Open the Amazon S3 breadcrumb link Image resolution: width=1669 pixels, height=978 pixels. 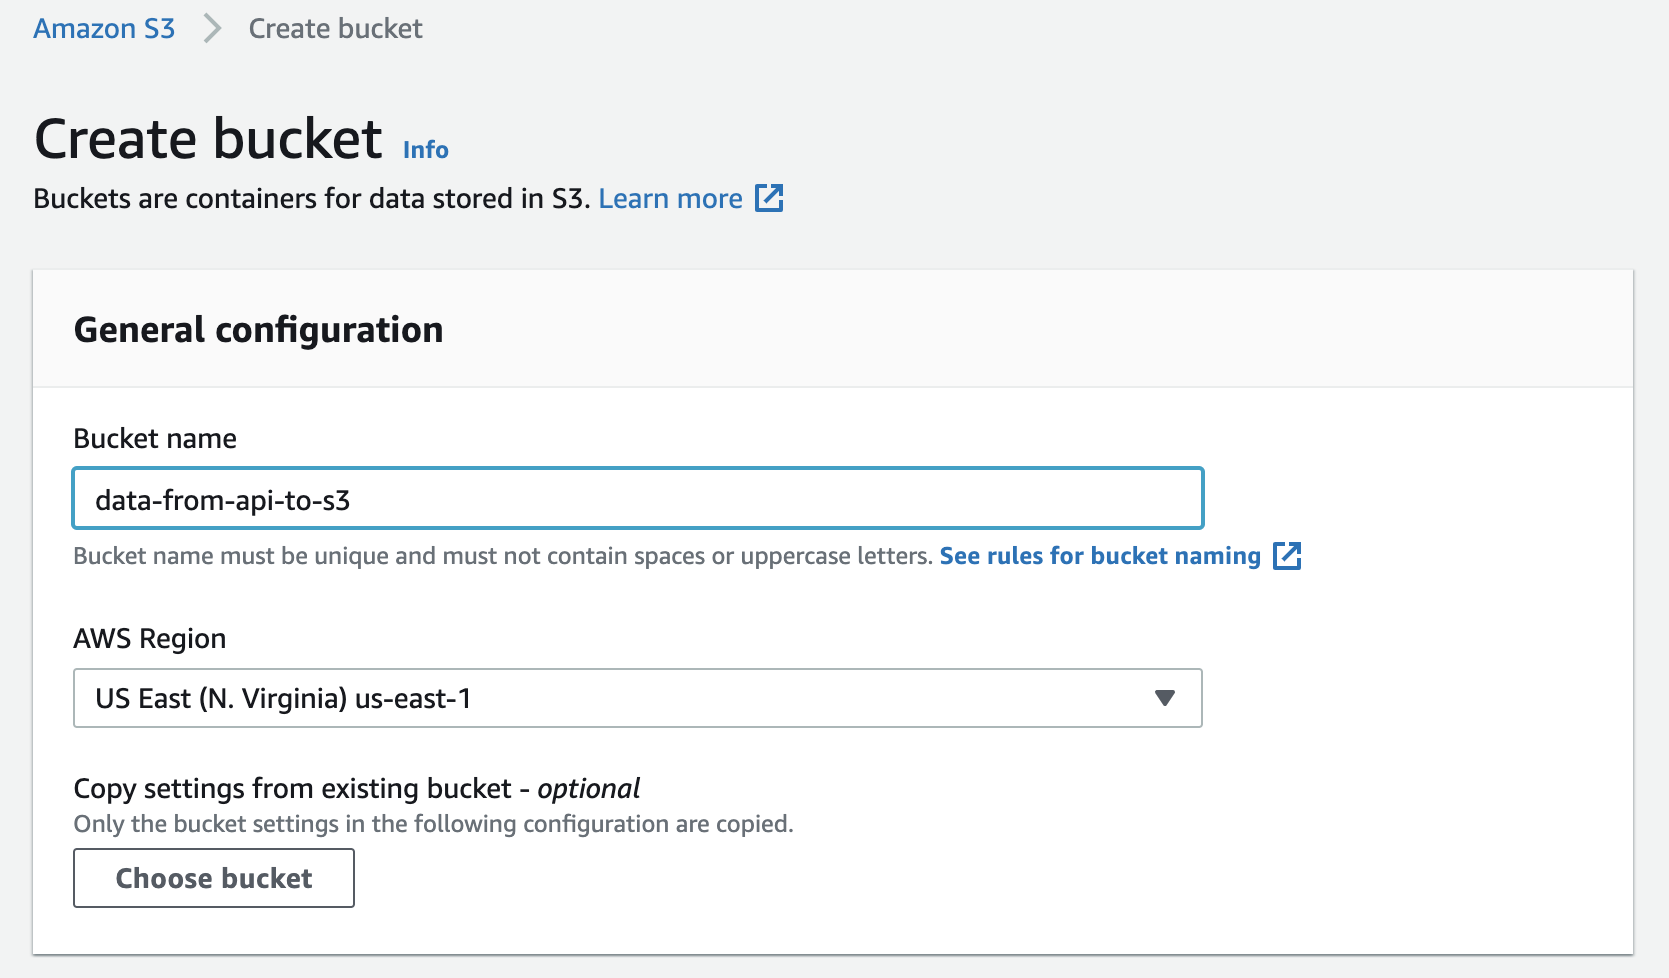(x=104, y=28)
